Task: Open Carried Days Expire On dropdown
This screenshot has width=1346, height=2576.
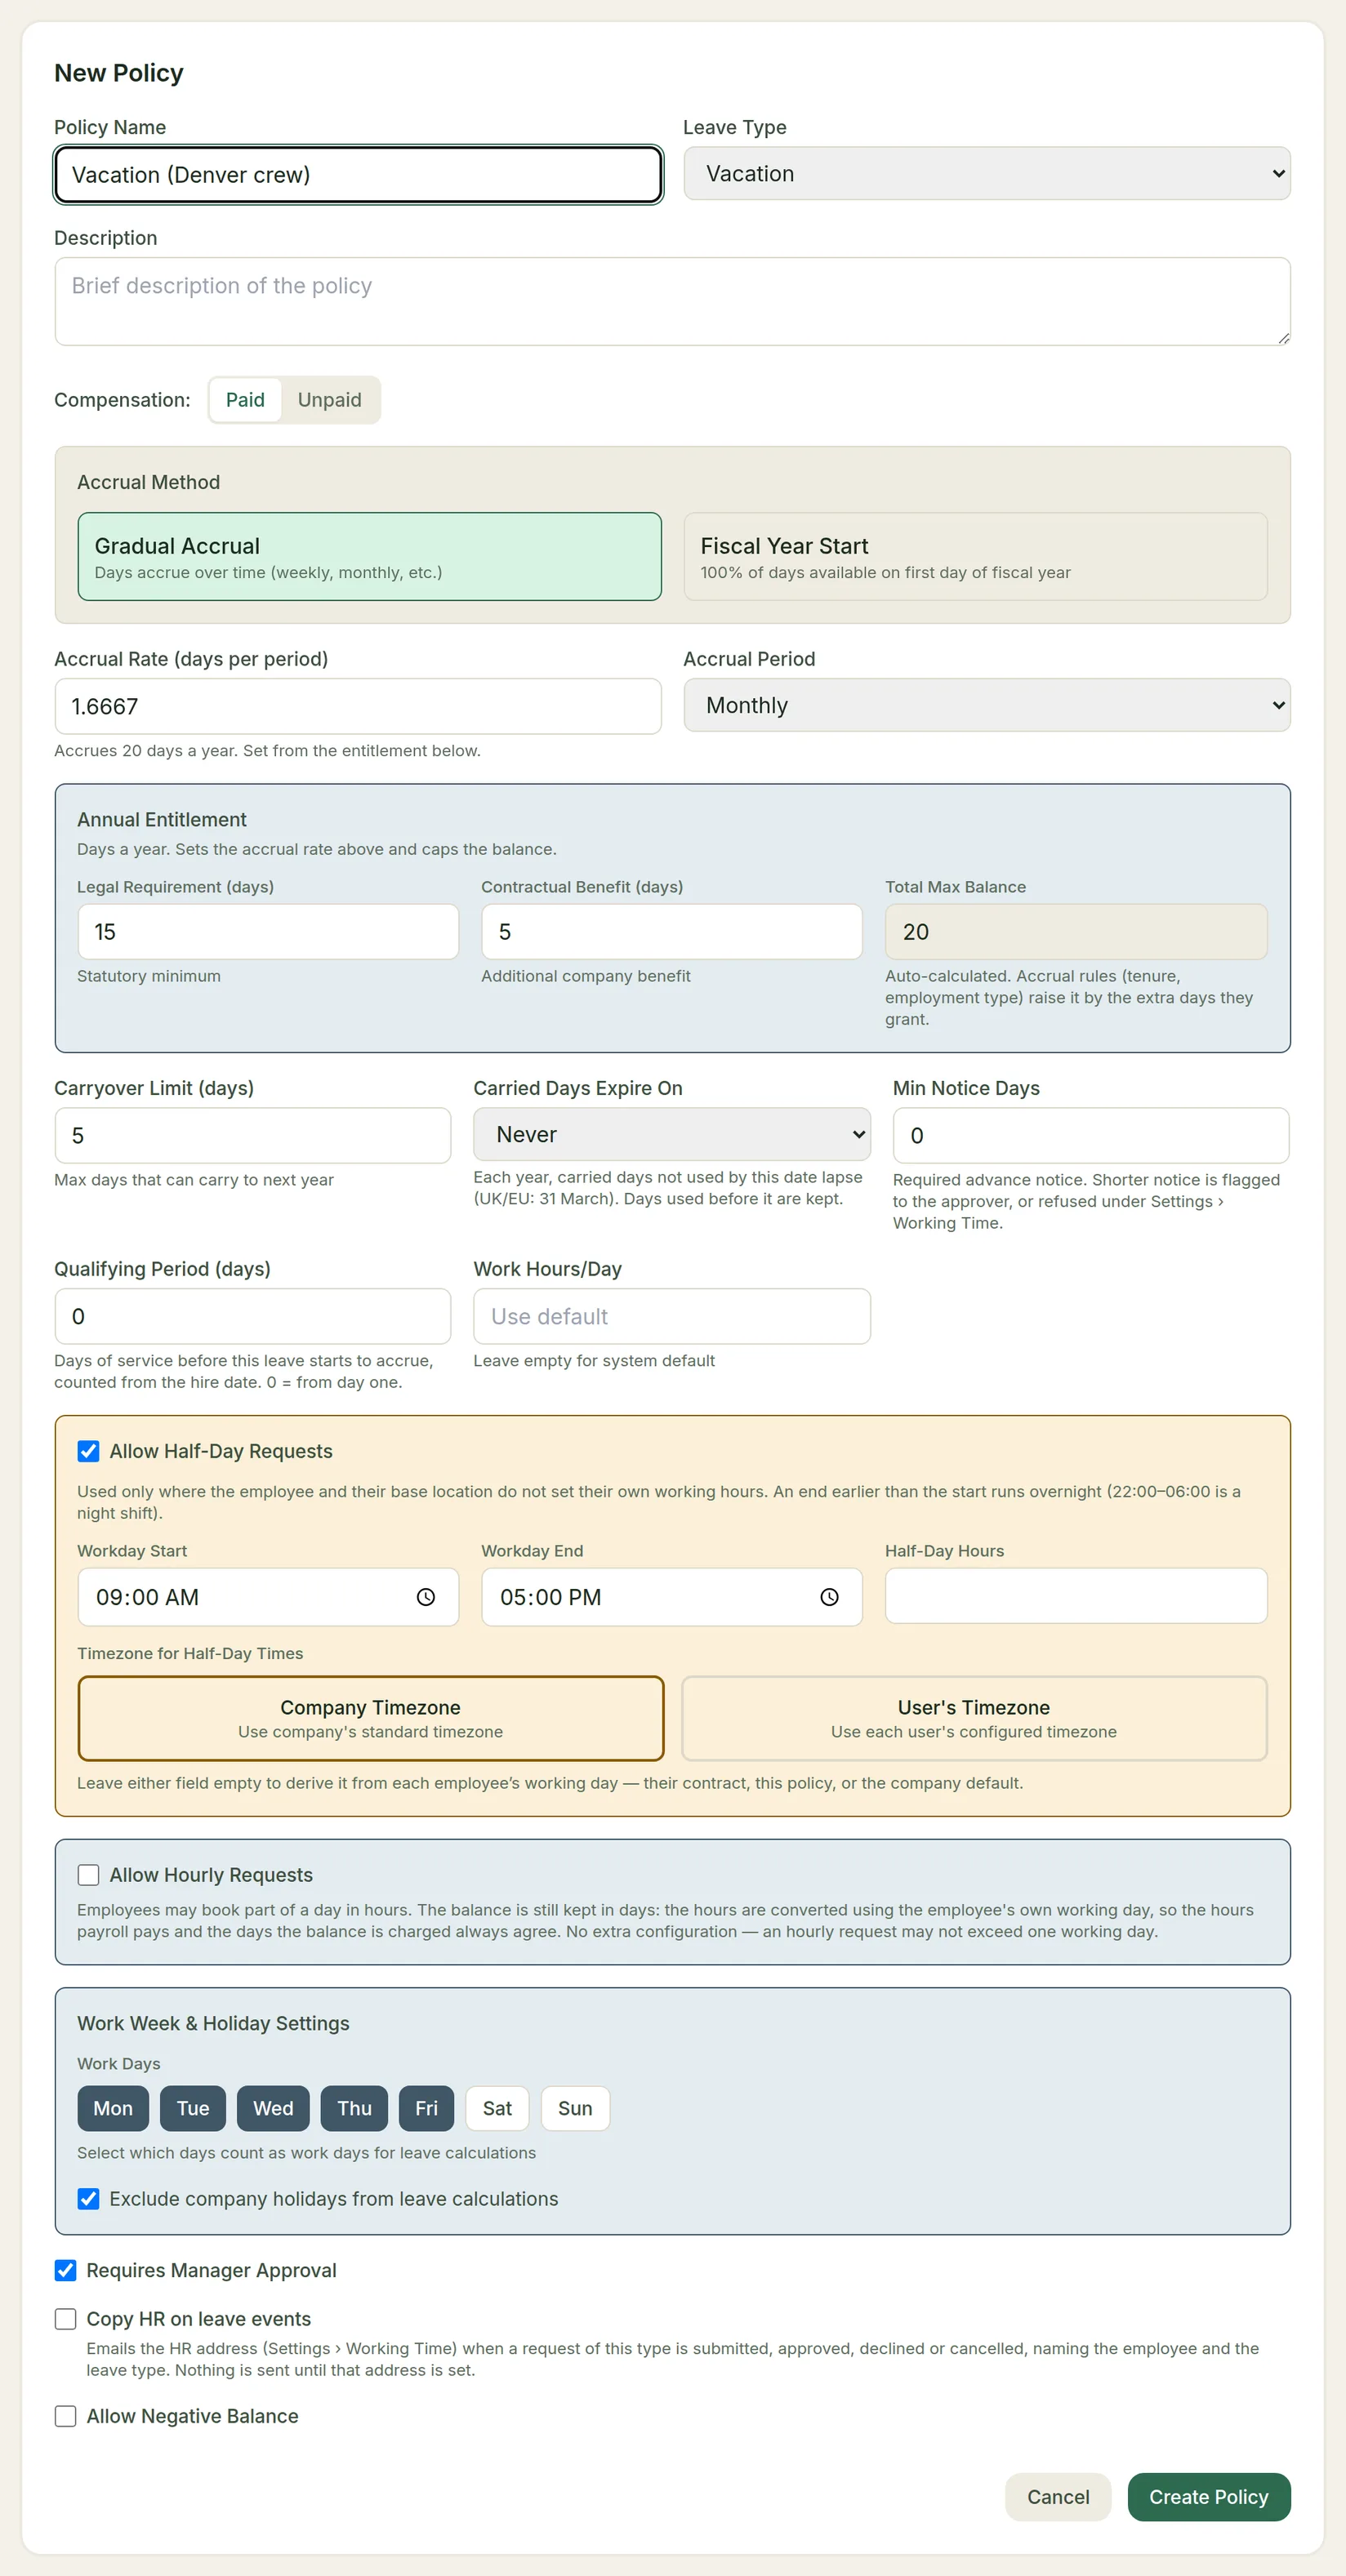Action: [x=671, y=1135]
